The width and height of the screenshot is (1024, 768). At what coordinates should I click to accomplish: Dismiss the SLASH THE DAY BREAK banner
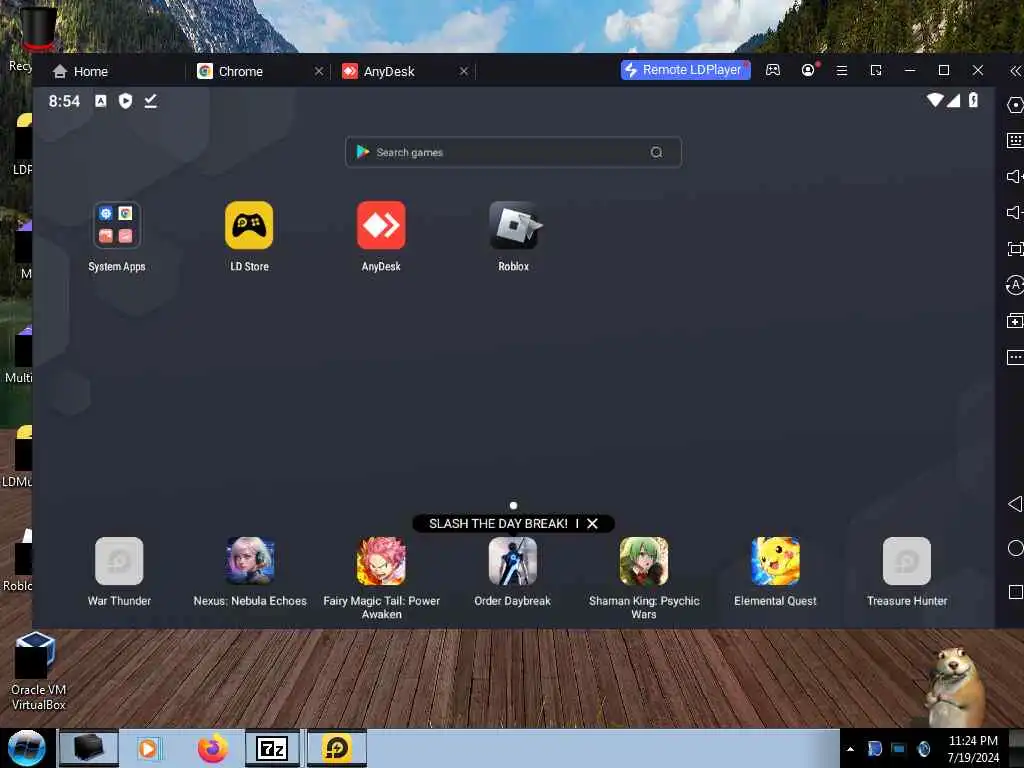[592, 524]
